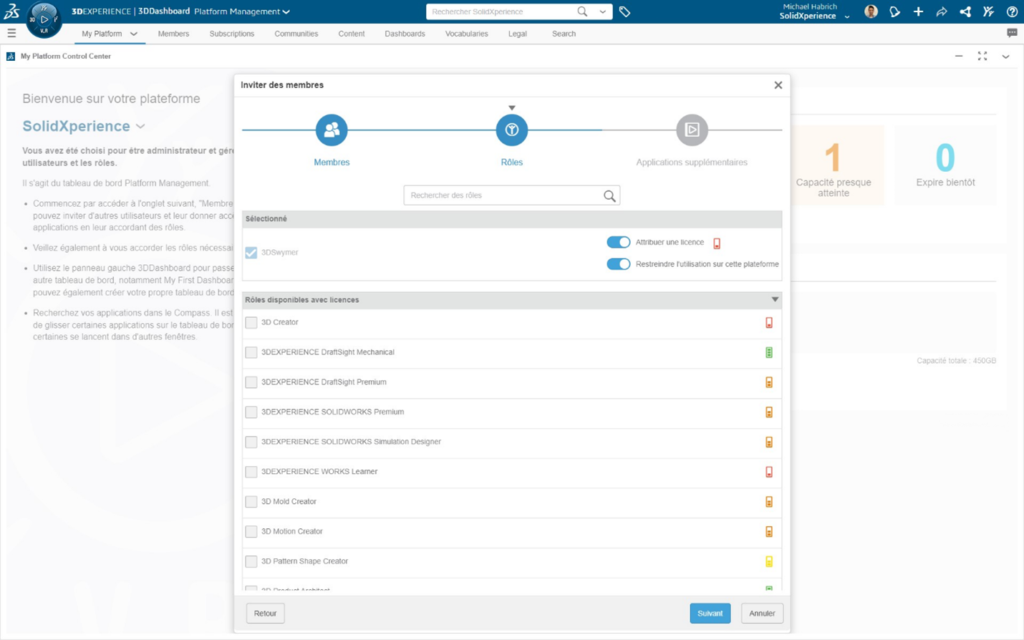
Task: Switch to the Dashboards tab
Action: [404, 34]
